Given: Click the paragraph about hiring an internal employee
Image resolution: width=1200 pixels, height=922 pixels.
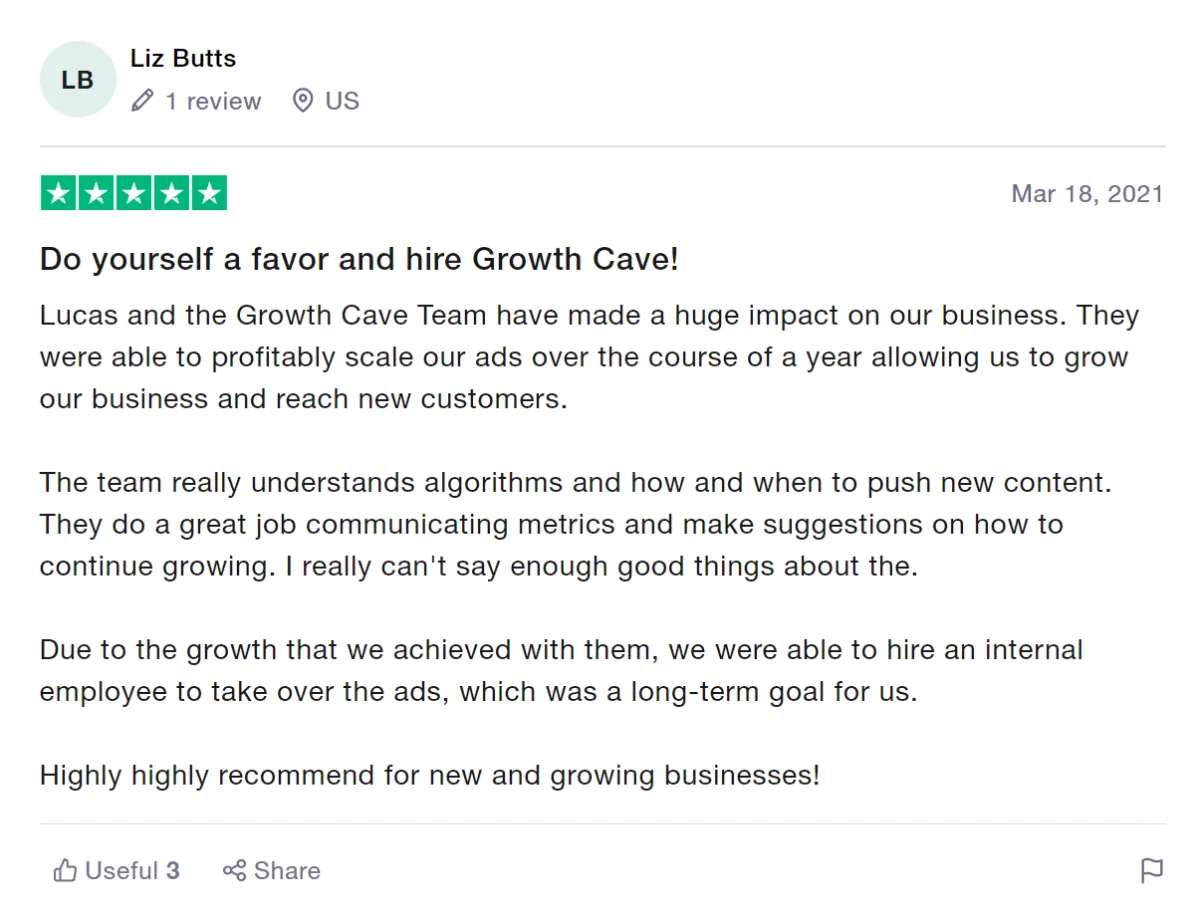Looking at the screenshot, I should click(x=561, y=670).
